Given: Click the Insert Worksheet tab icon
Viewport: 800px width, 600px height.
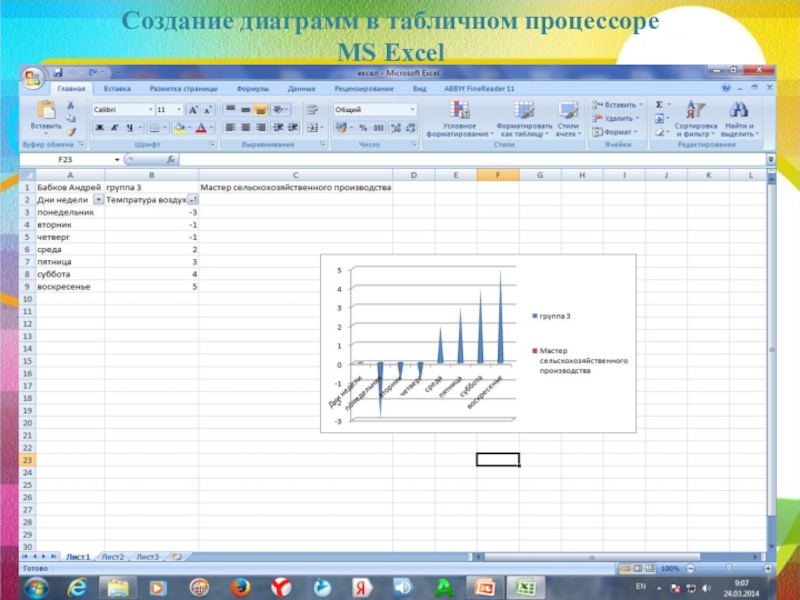Looking at the screenshot, I should pyautogui.click(x=177, y=557).
